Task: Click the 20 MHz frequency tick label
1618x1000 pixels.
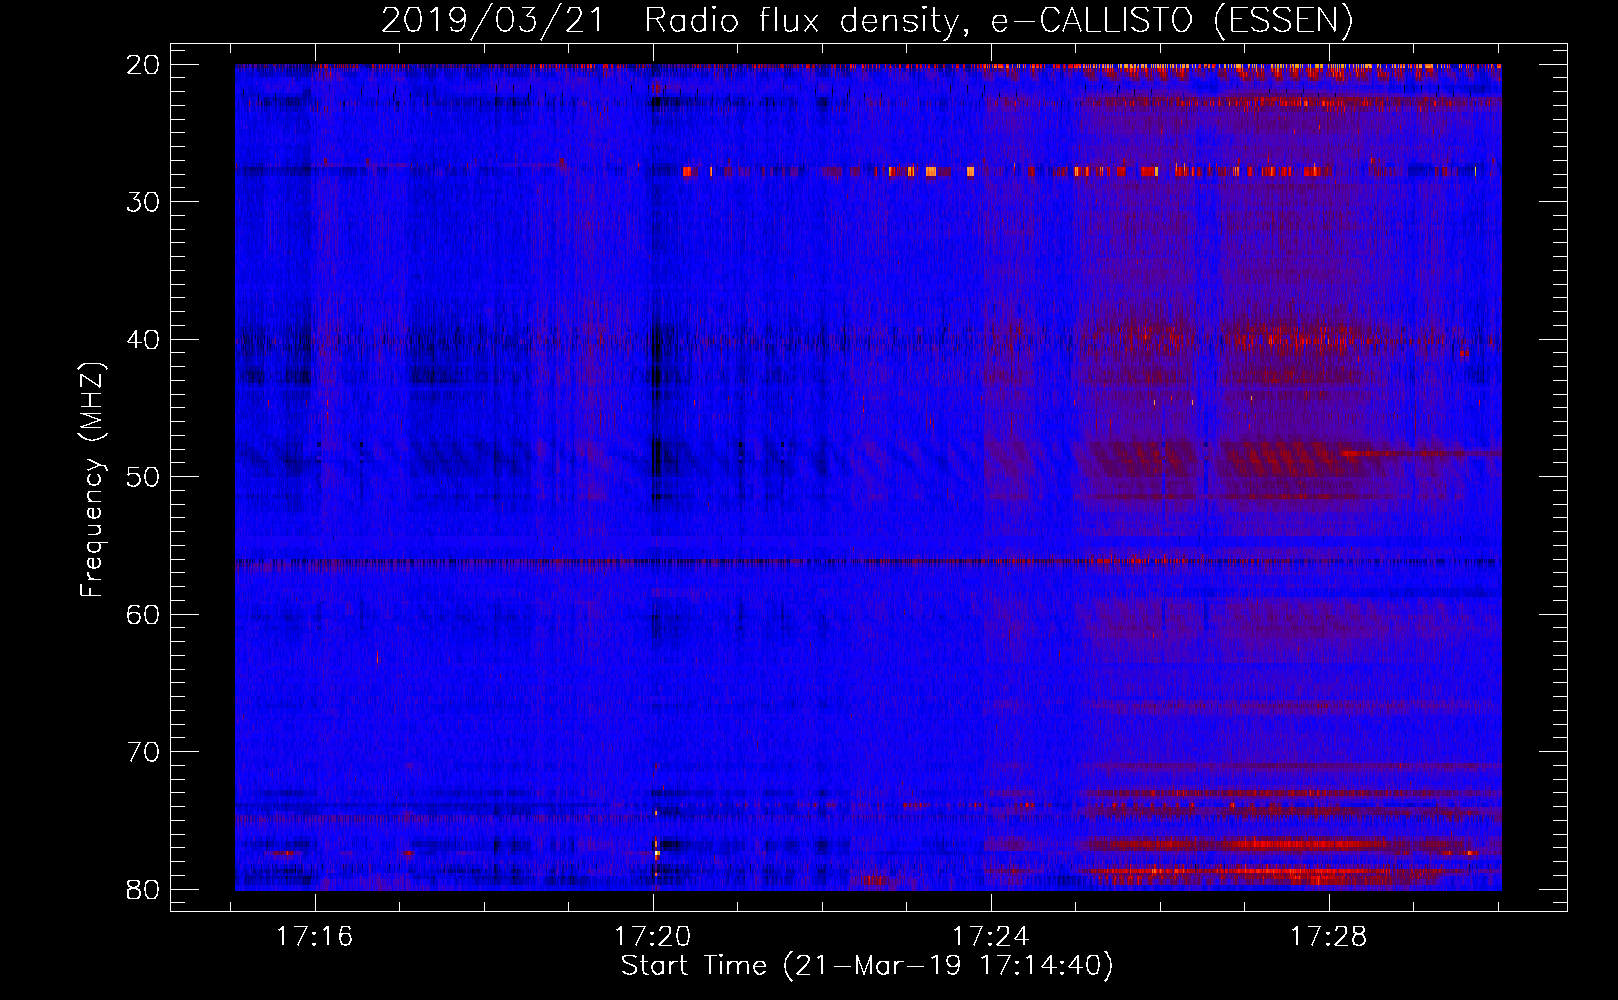Action: (x=144, y=65)
